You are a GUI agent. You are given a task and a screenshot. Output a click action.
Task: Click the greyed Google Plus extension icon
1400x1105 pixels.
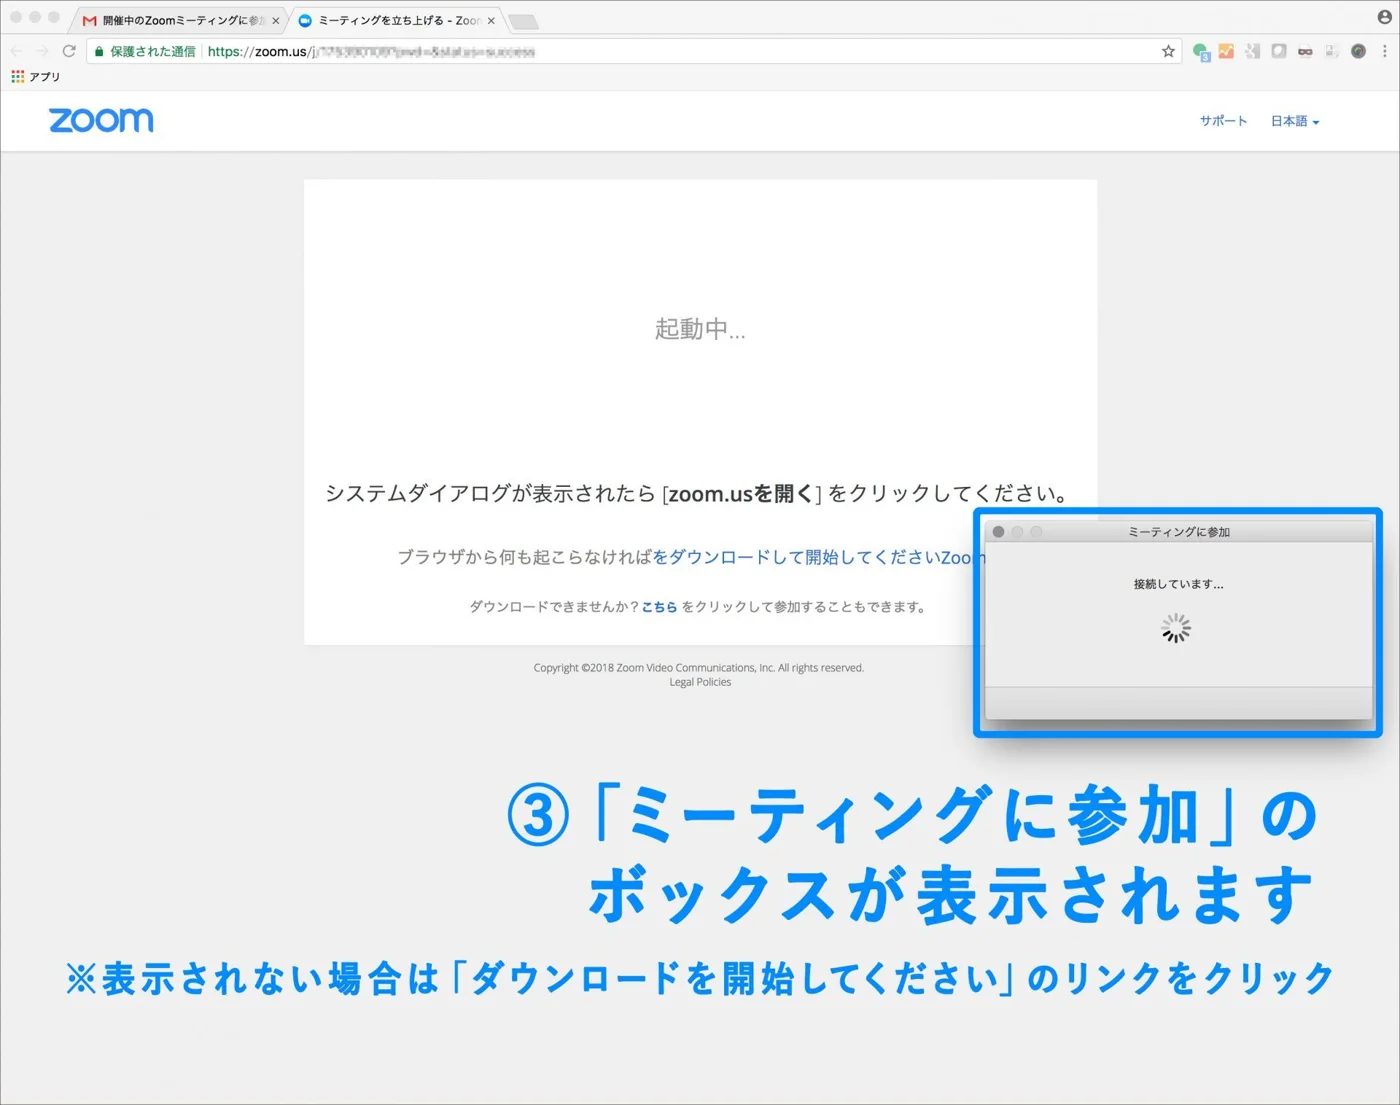pyautogui.click(x=1253, y=51)
